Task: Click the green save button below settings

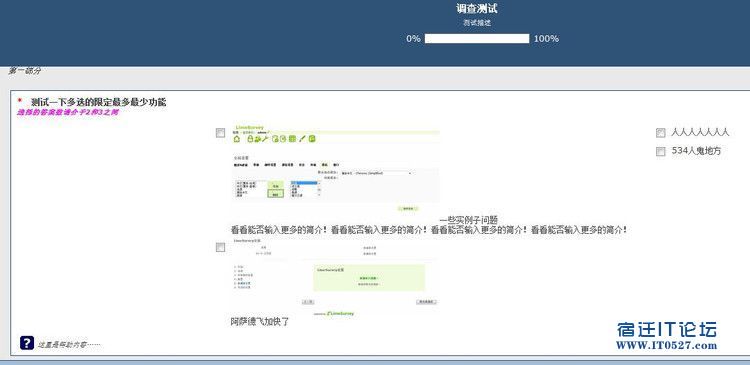Action: click(x=408, y=209)
